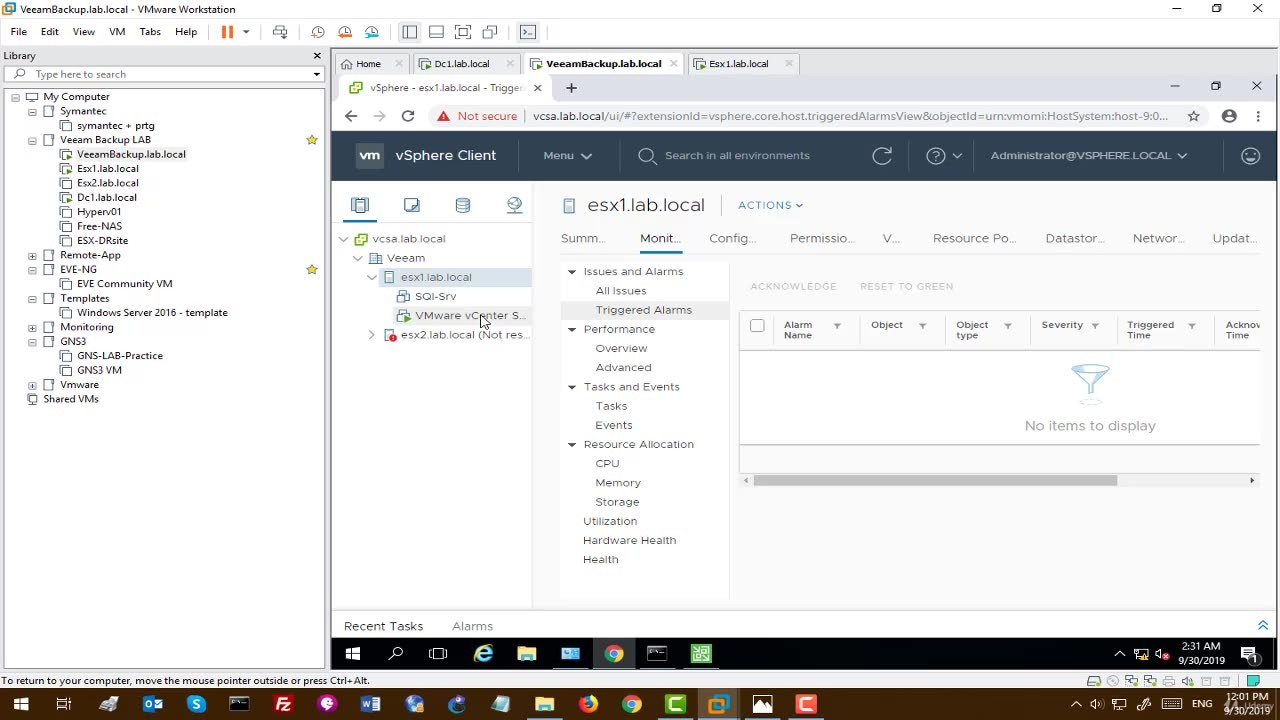Viewport: 1280px width, 720px height.
Task: Open the Workstation console view icon
Action: 528,32
